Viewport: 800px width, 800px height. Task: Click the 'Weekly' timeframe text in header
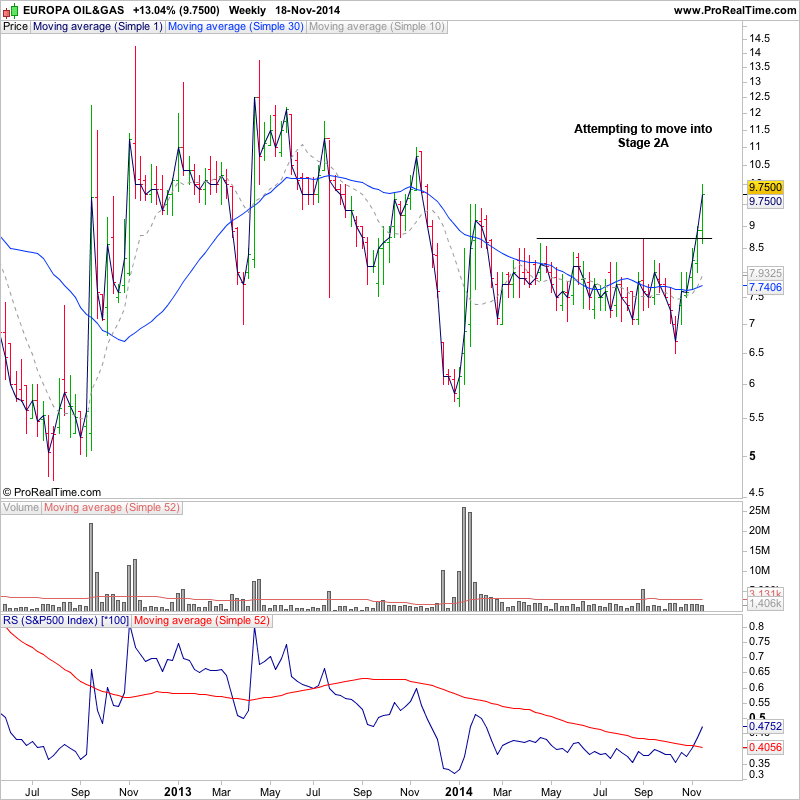[247, 10]
